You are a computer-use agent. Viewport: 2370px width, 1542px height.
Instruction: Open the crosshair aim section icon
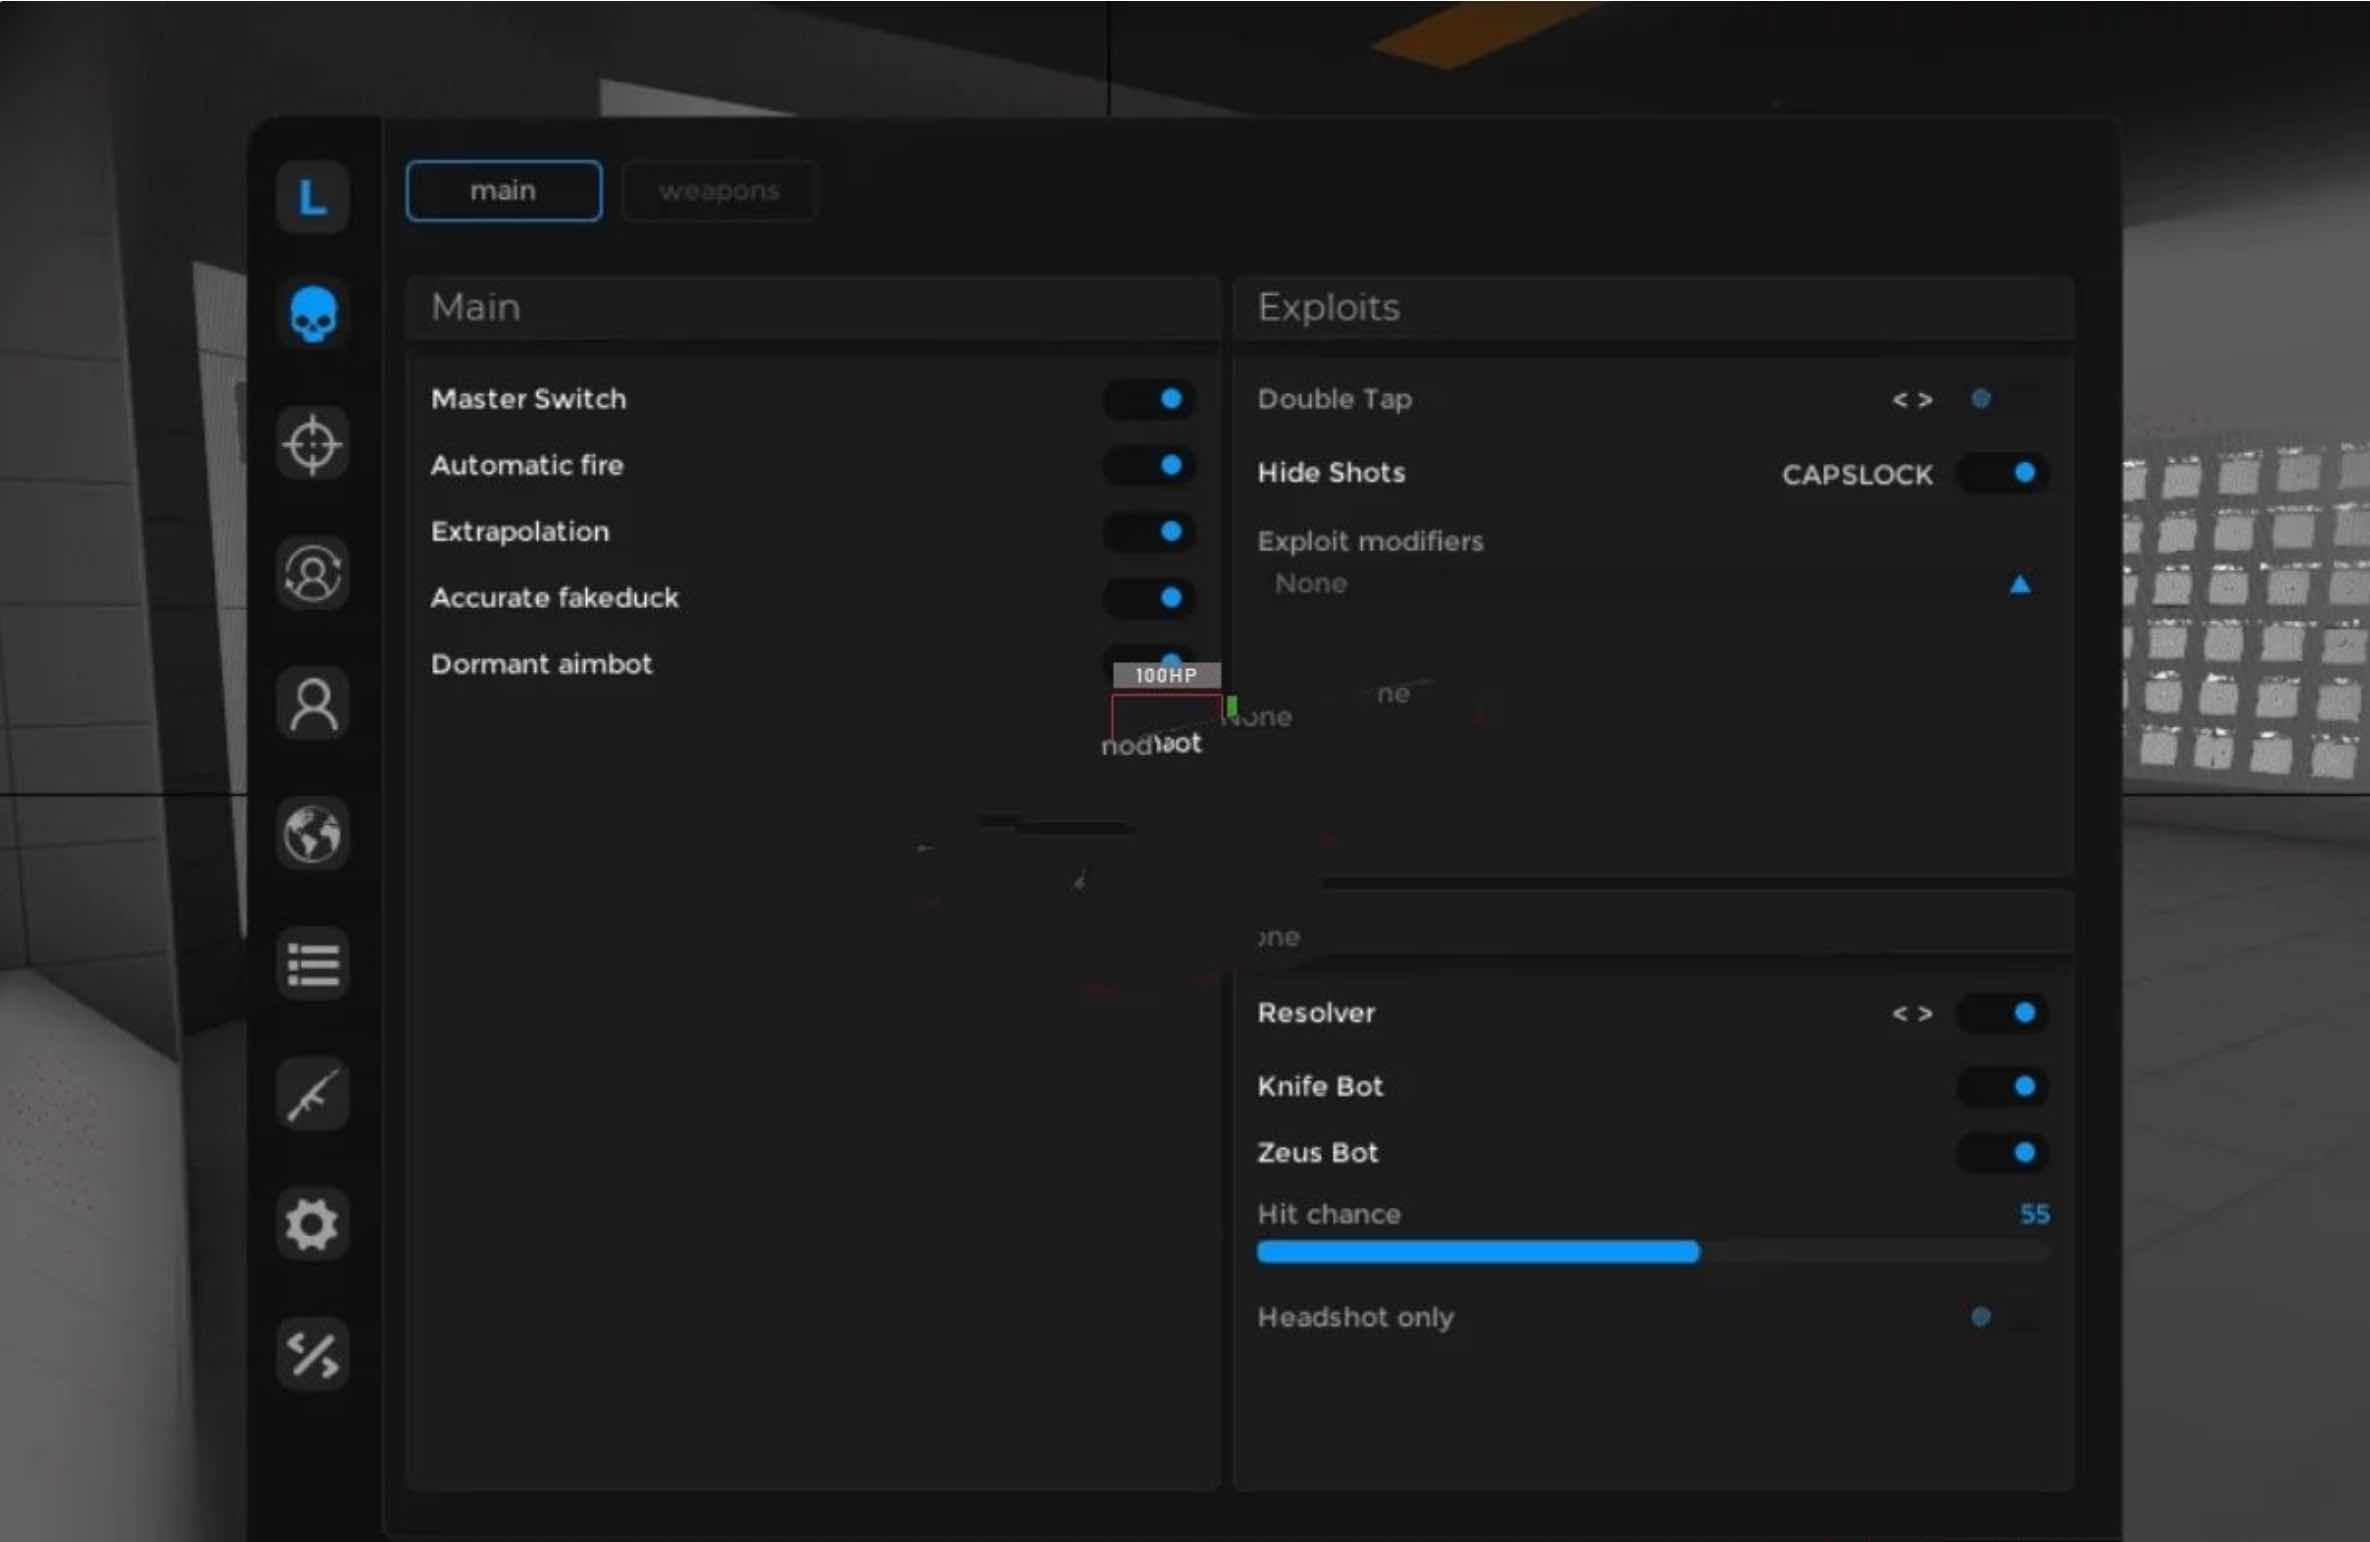312,443
